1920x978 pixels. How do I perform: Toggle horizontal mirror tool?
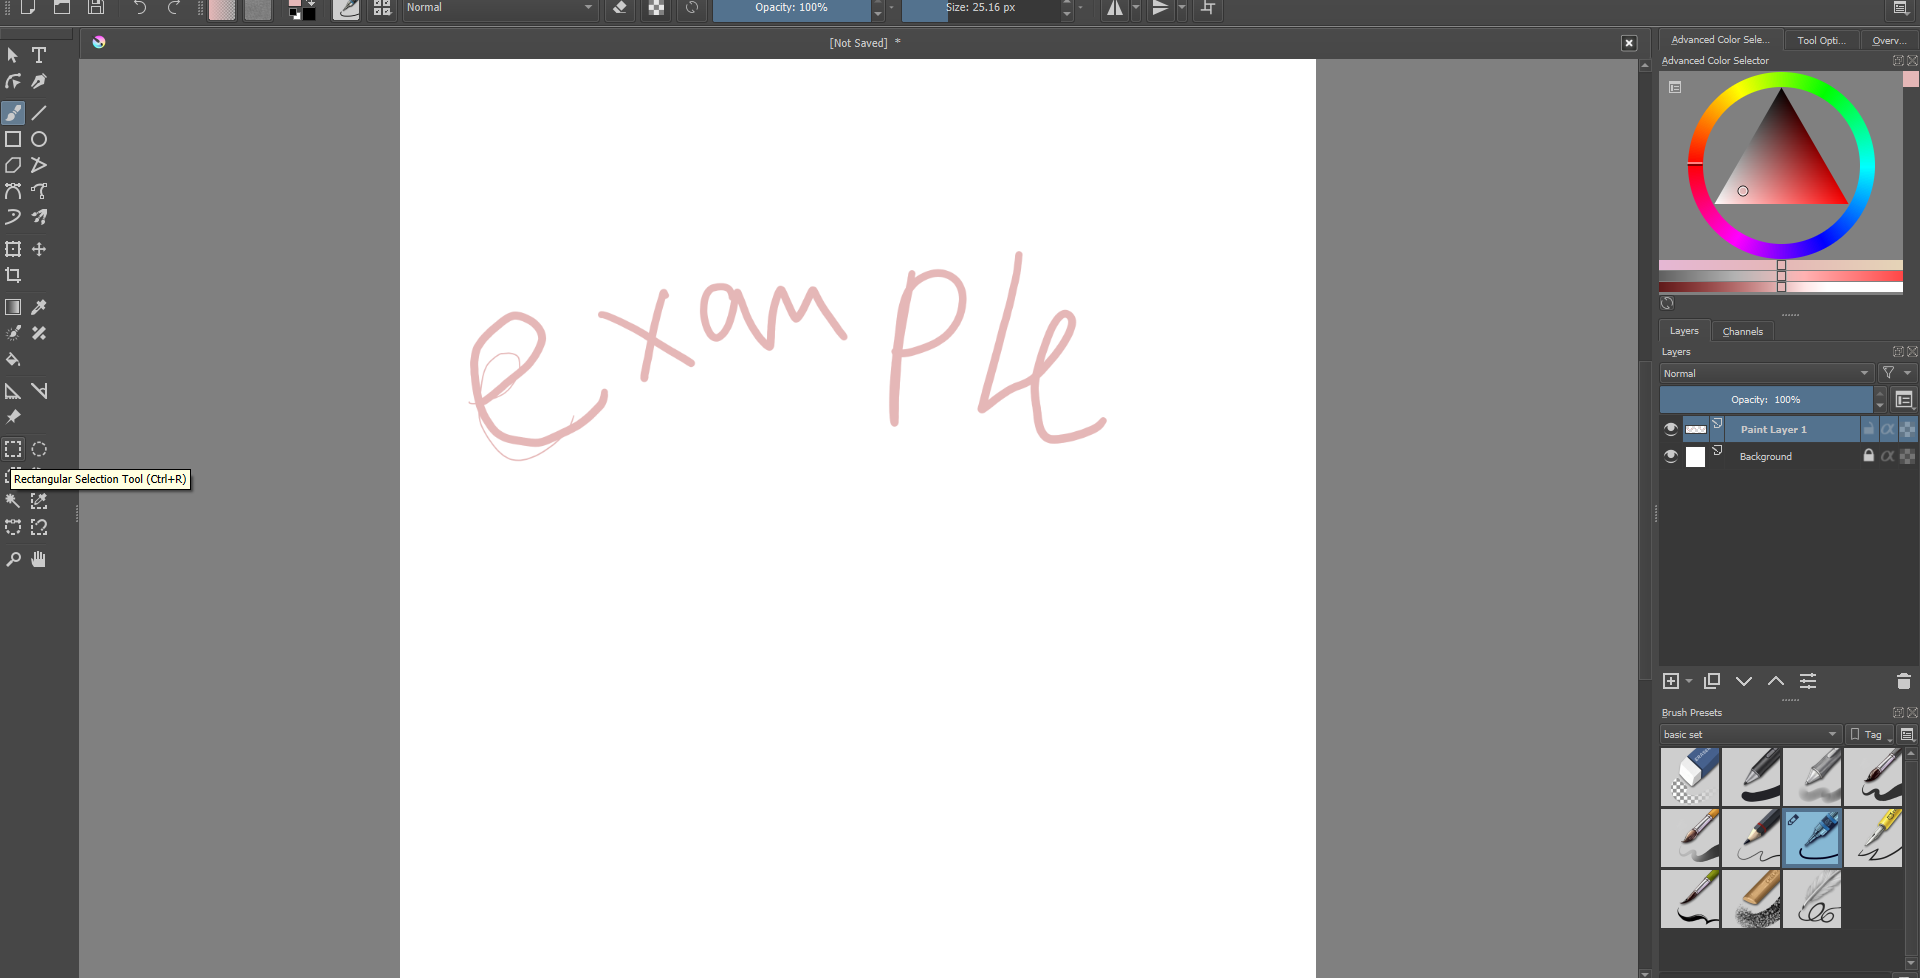[1114, 8]
